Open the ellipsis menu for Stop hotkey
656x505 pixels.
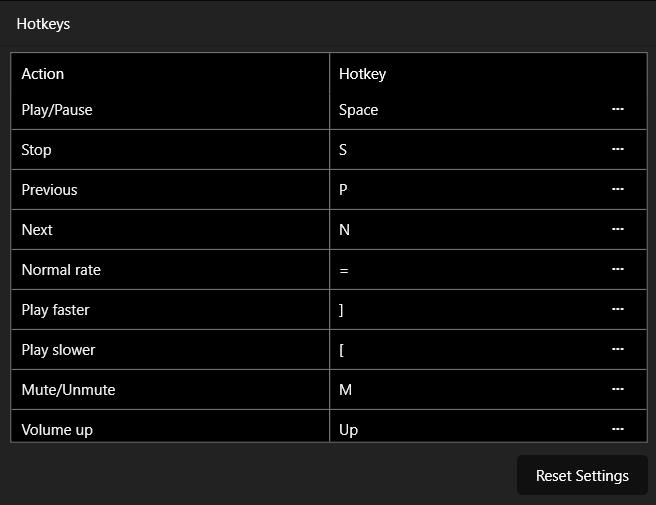[x=617, y=149]
